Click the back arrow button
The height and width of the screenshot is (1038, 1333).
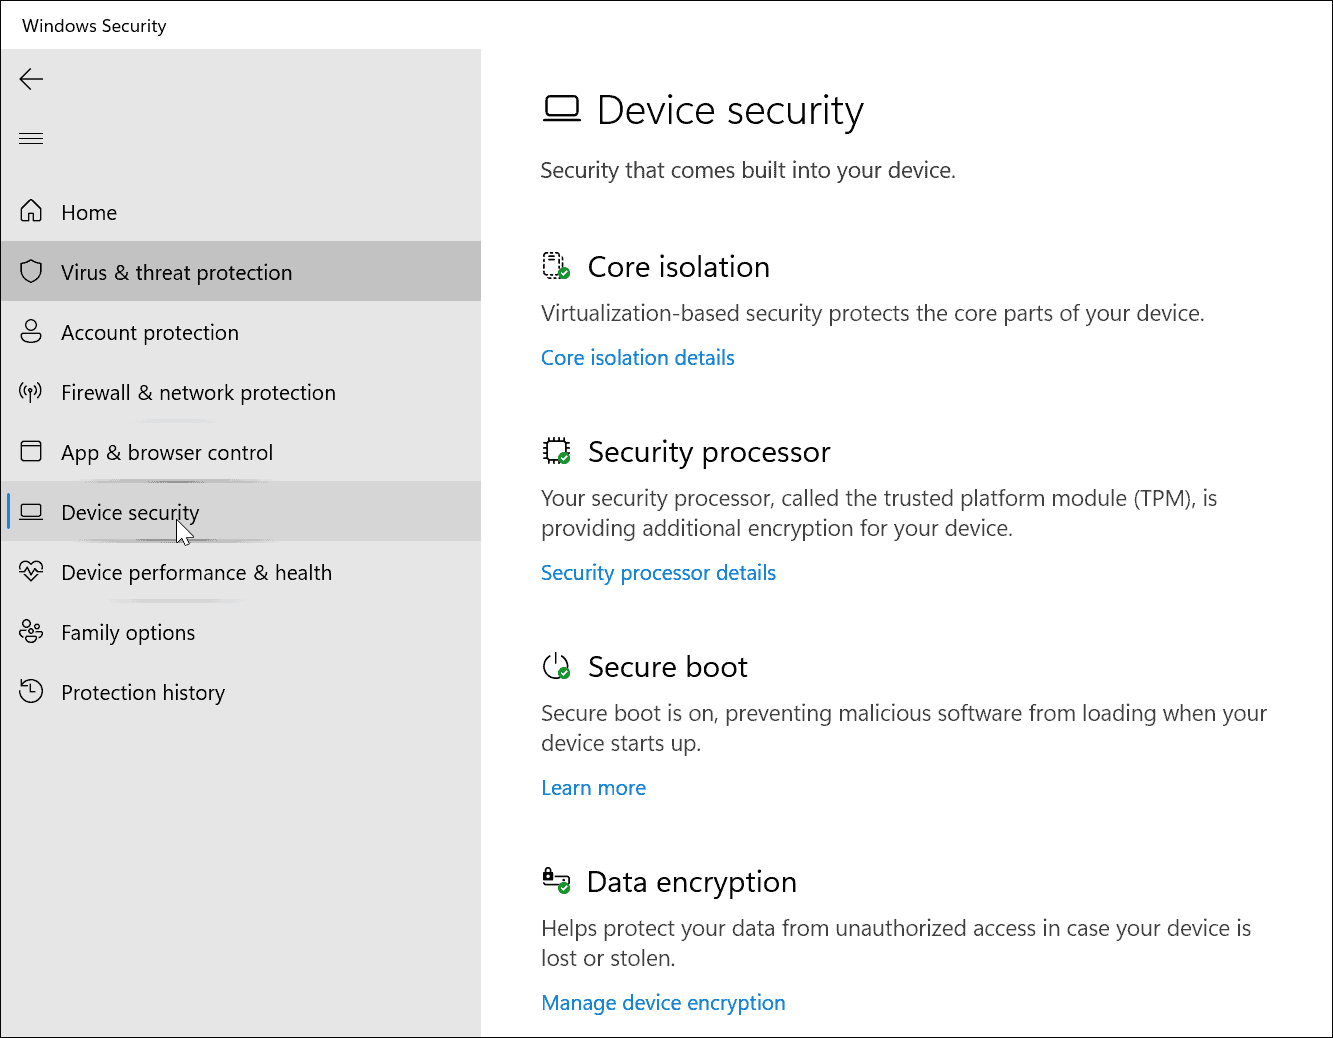pyautogui.click(x=31, y=79)
